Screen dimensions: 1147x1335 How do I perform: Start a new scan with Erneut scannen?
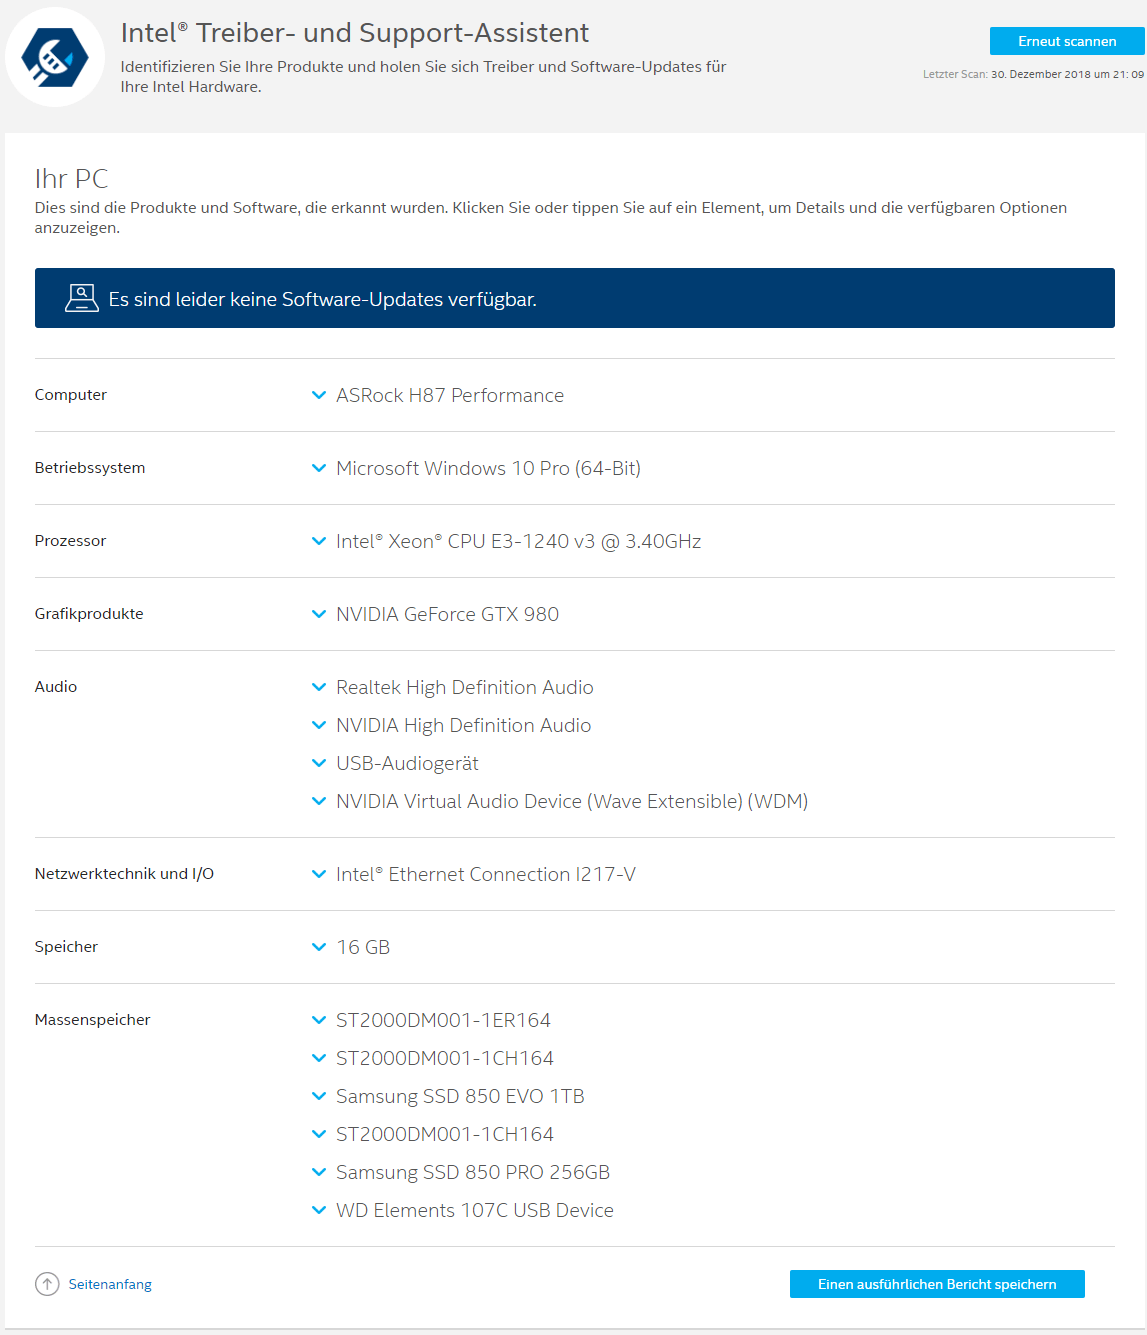pyautogui.click(x=1067, y=41)
